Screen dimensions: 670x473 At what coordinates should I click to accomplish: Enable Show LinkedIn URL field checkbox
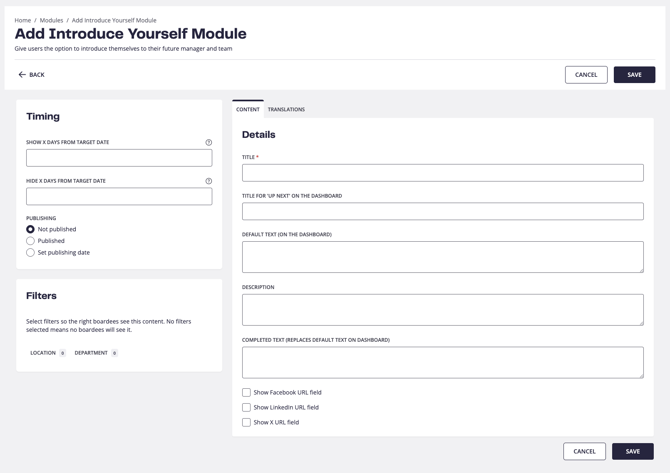point(246,407)
